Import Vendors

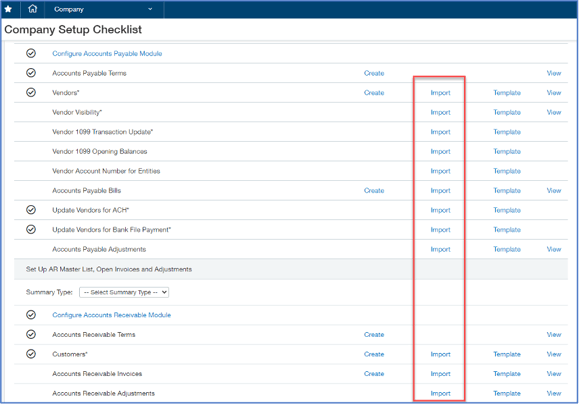coord(441,93)
